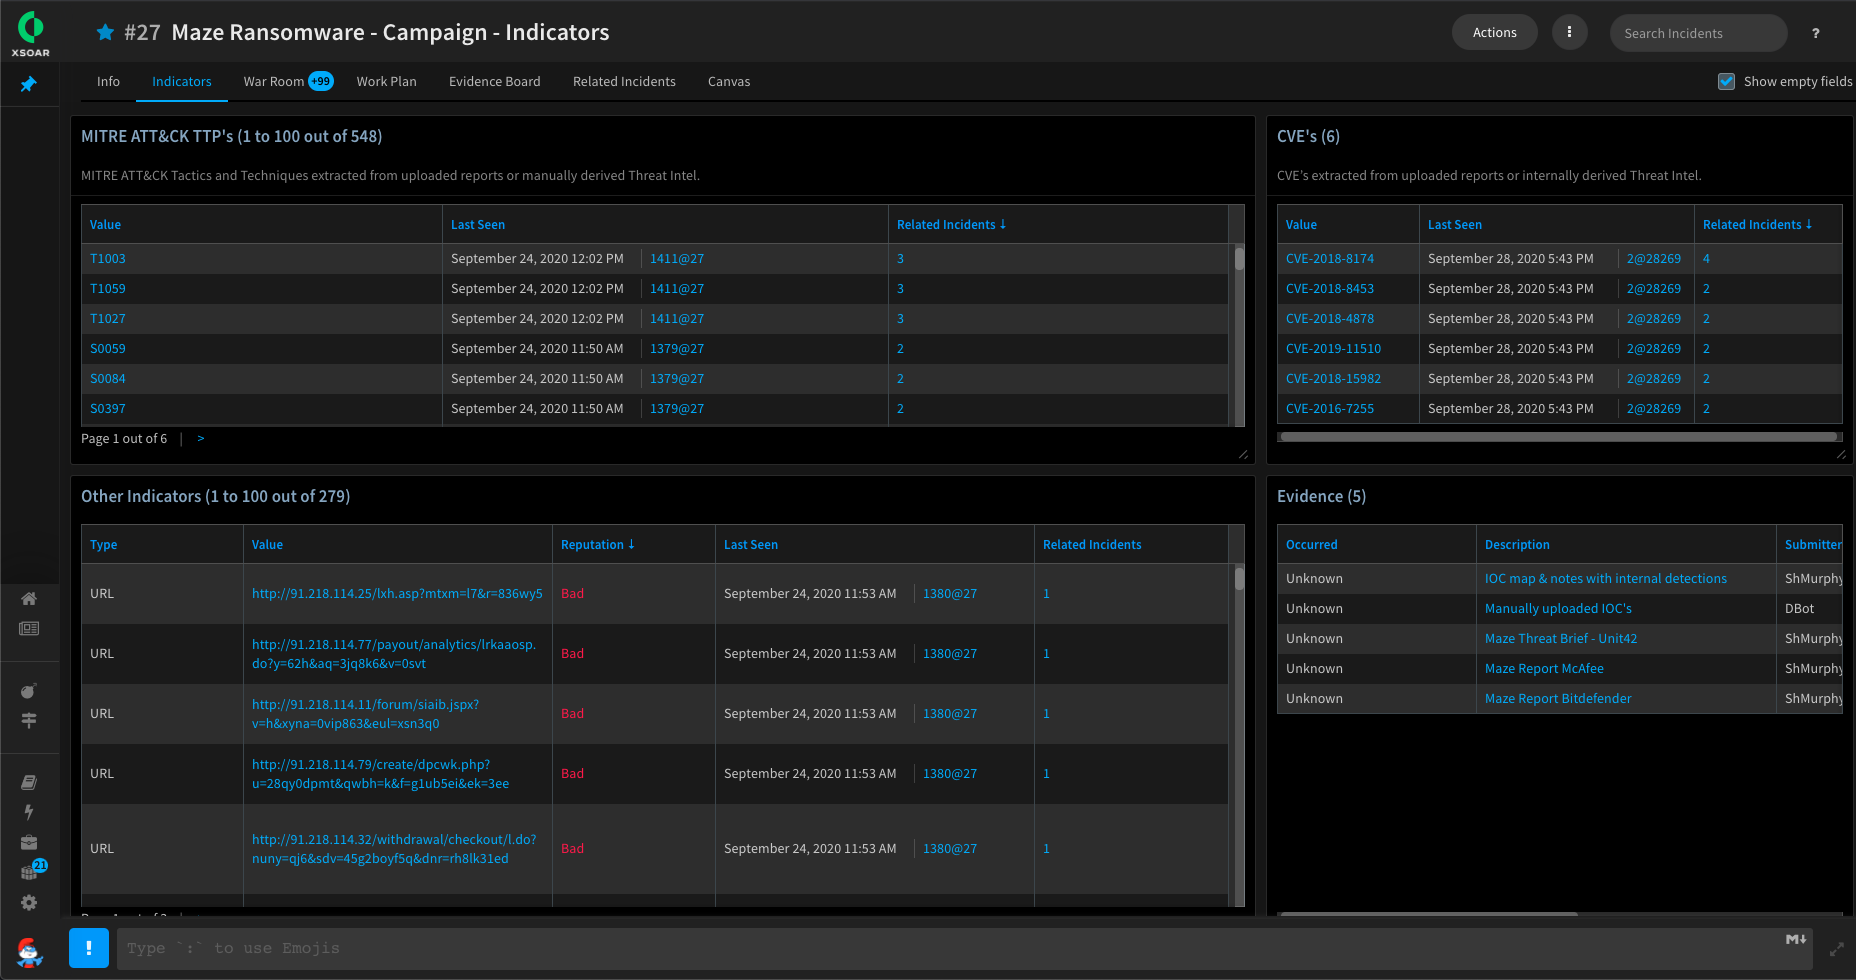Screen dimensions: 1856x980
Task: Click the Search Incidents input field
Action: (1698, 33)
